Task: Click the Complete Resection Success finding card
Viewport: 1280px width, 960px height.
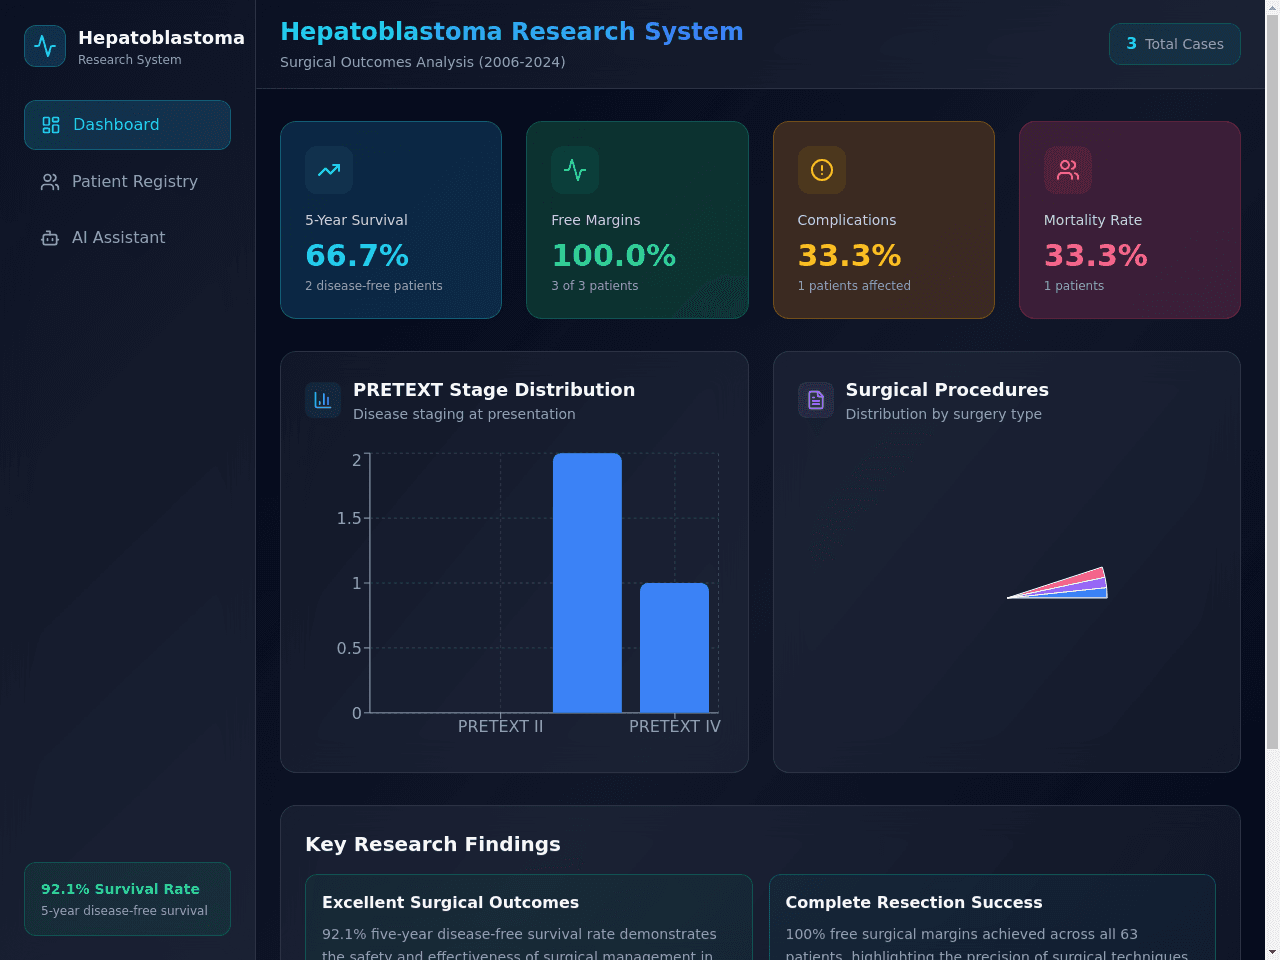Action: 992,917
